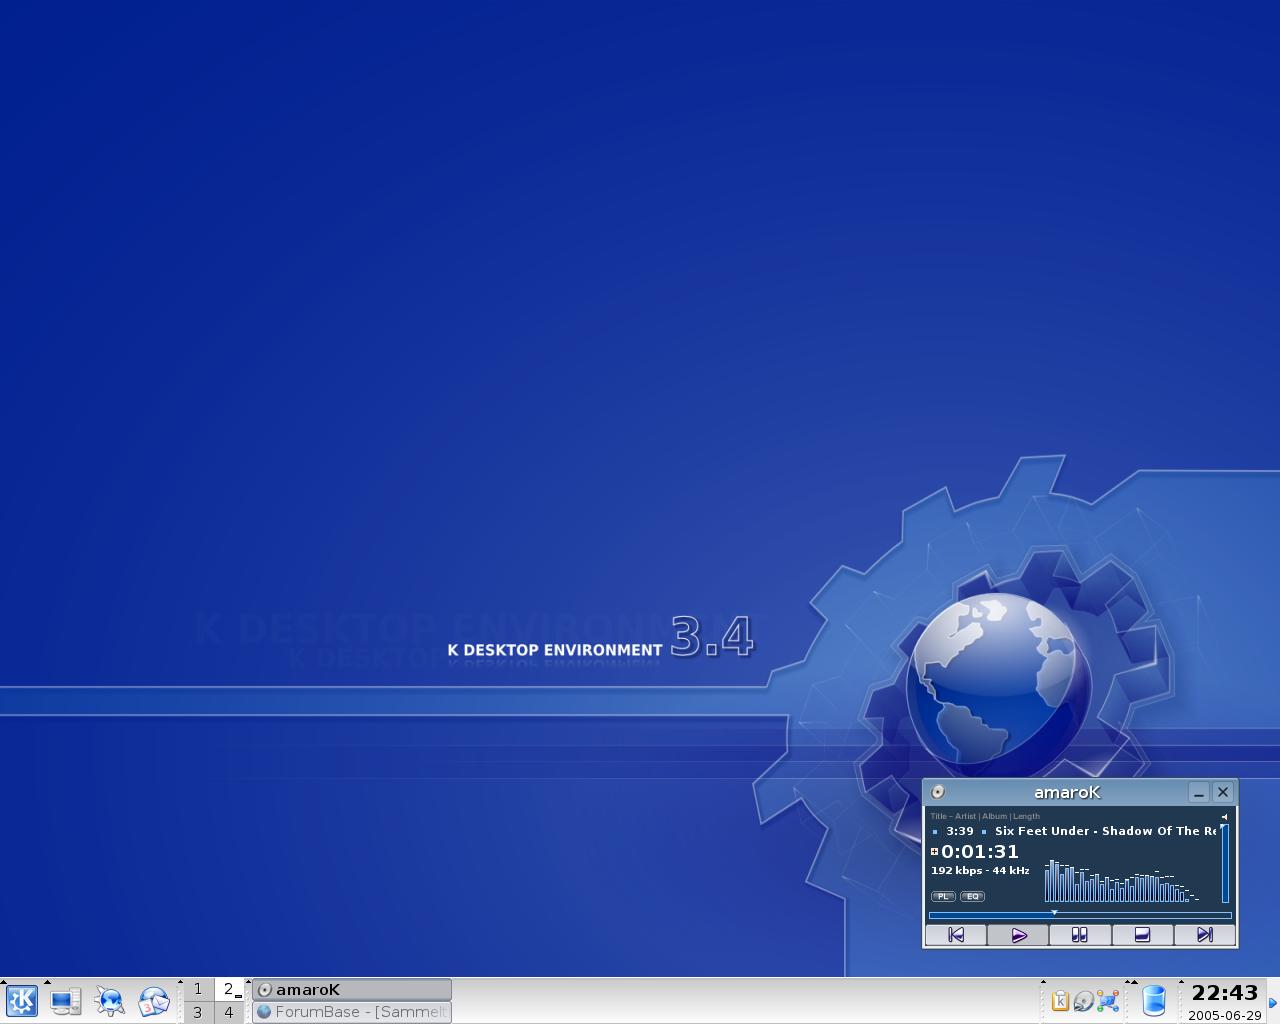Toggle amaroK playlist with PL button

coord(943,896)
